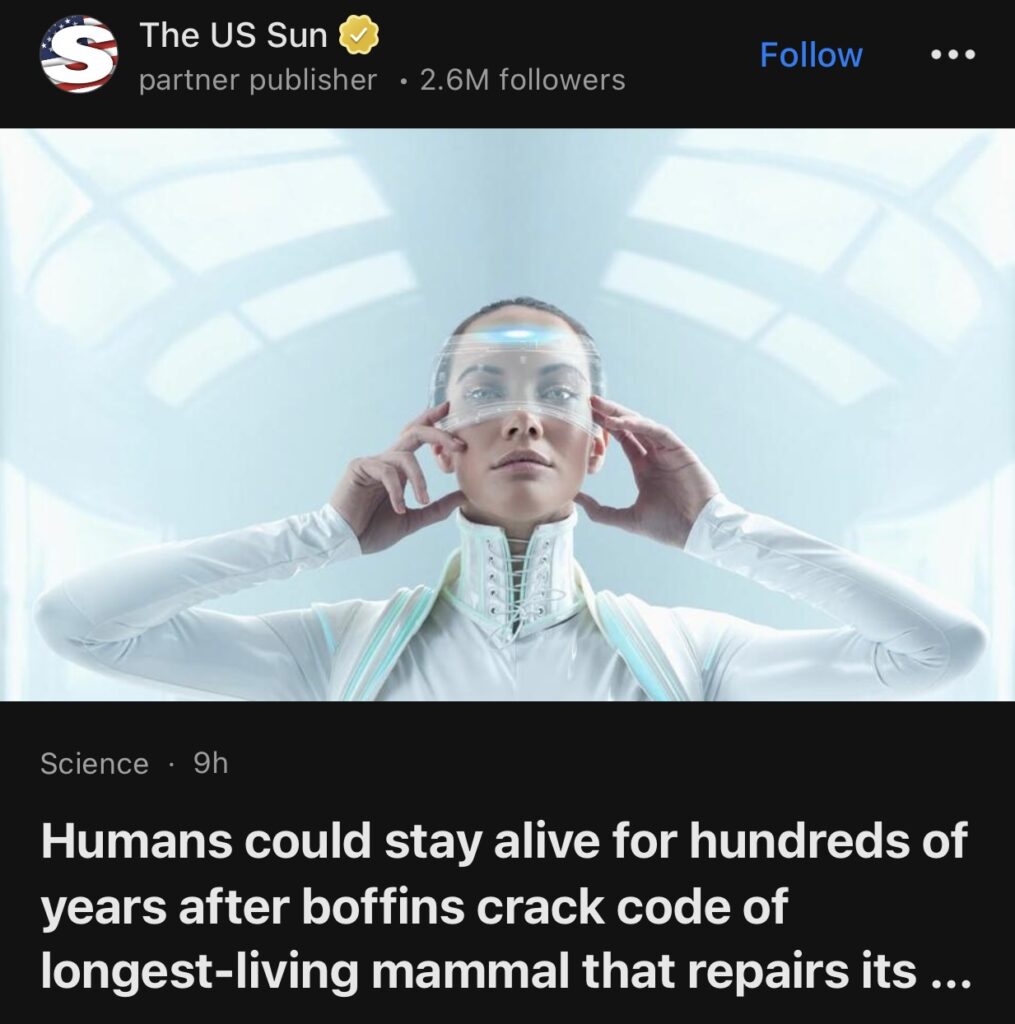Tap the gold verified badge

pos(359,35)
